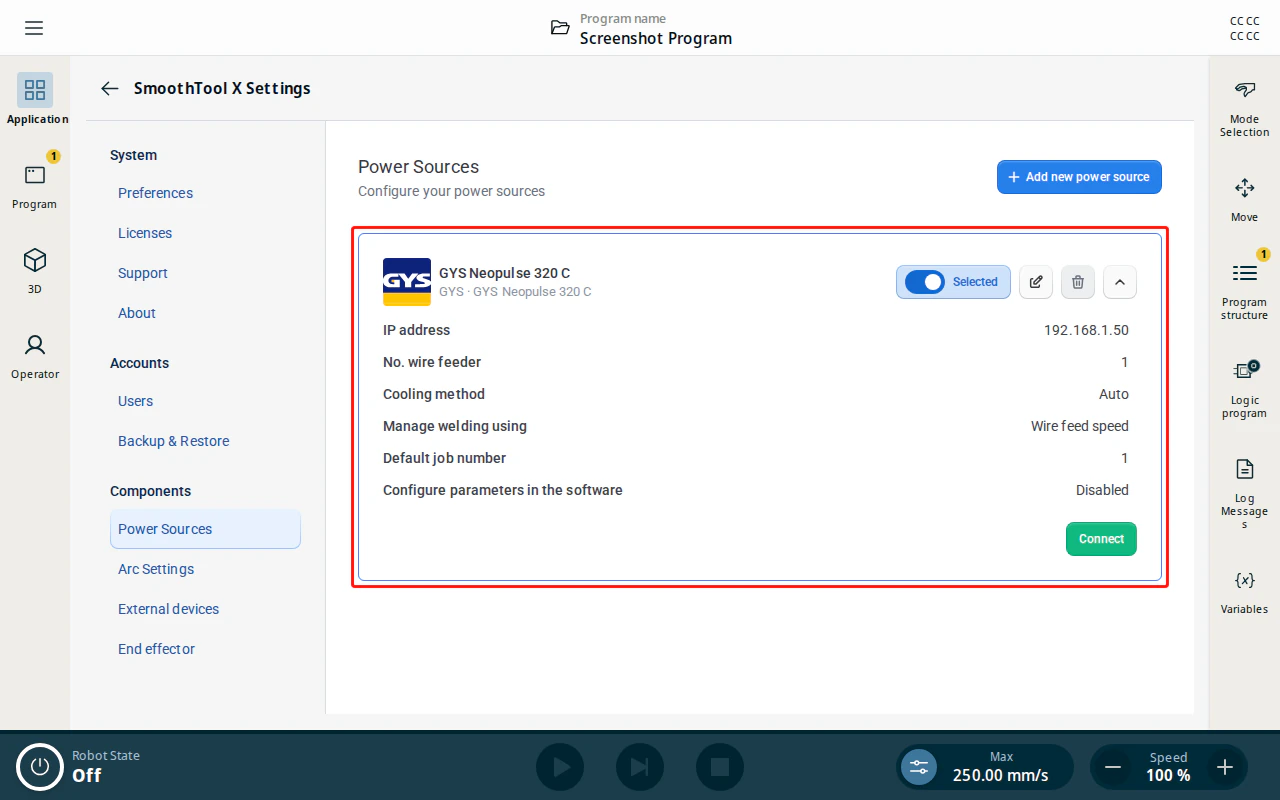Image resolution: width=1280 pixels, height=800 pixels.
Task: Click the Screenshot Program name
Action: pyautogui.click(x=656, y=38)
